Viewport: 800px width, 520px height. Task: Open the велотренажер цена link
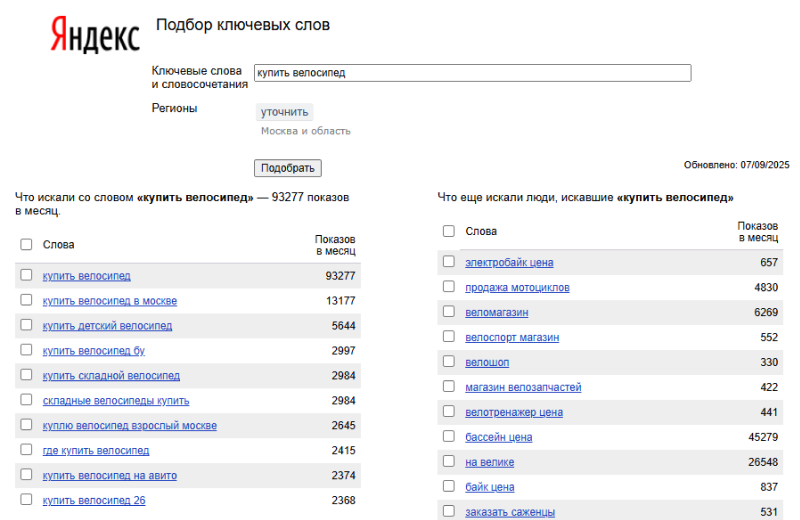(514, 412)
